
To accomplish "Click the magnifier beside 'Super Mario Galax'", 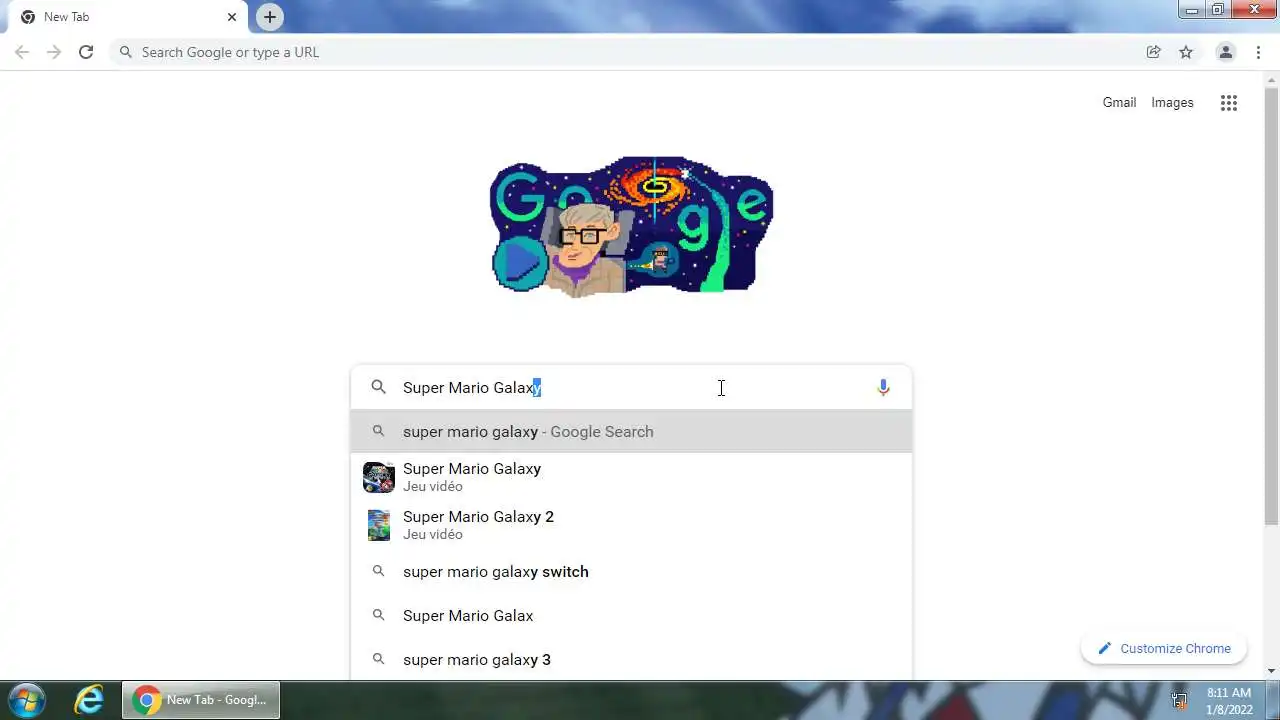I will point(378,615).
